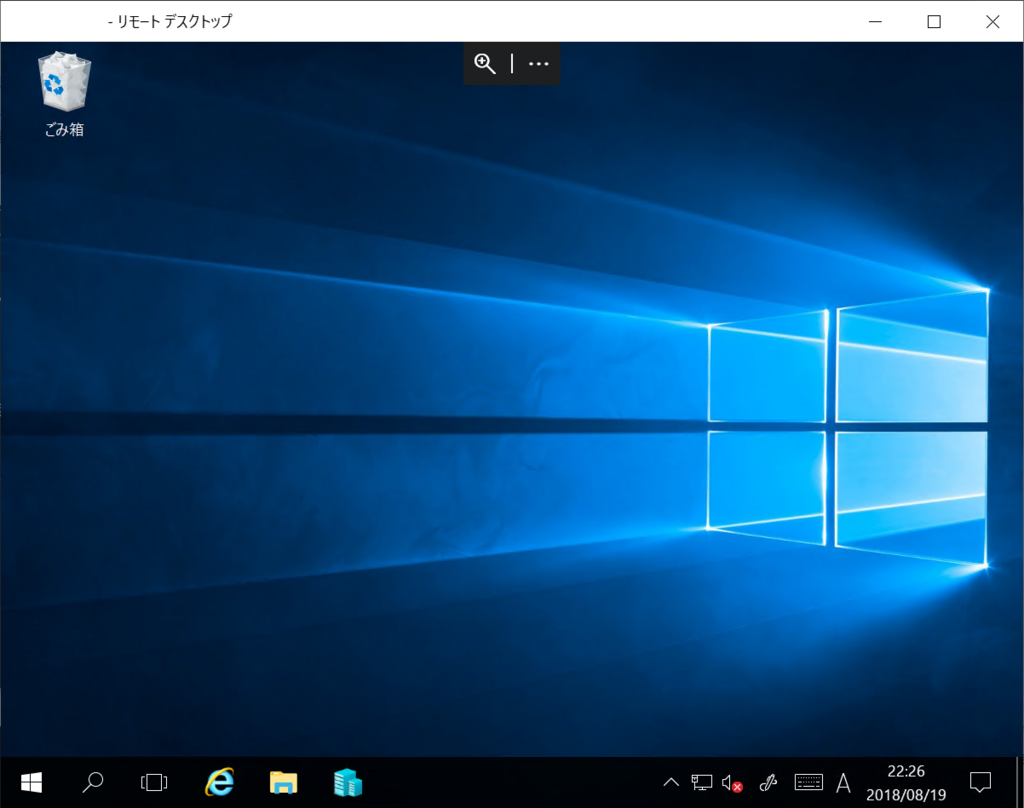Click the muted volume tray icon
This screenshot has height=808, width=1024.
coord(732,783)
